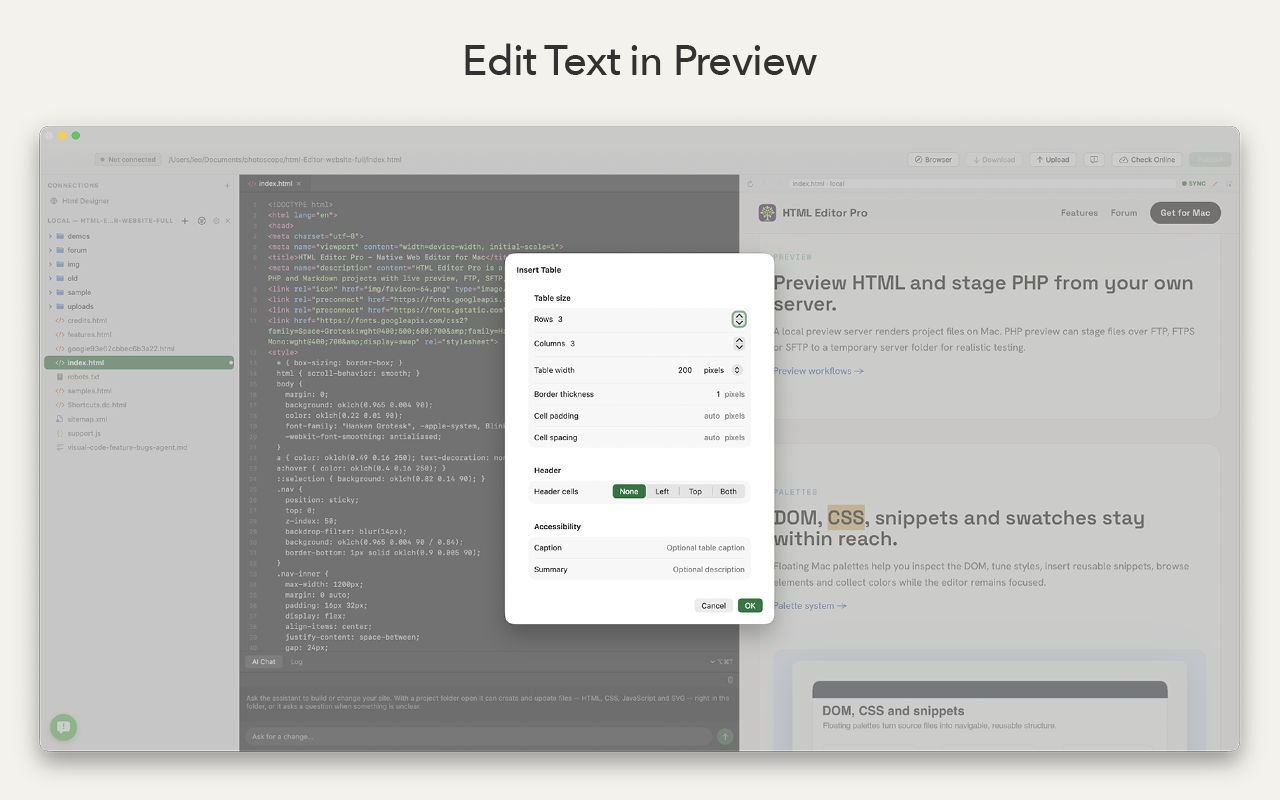Select Left for Header cells
This screenshot has width=1280, height=800.
click(662, 491)
